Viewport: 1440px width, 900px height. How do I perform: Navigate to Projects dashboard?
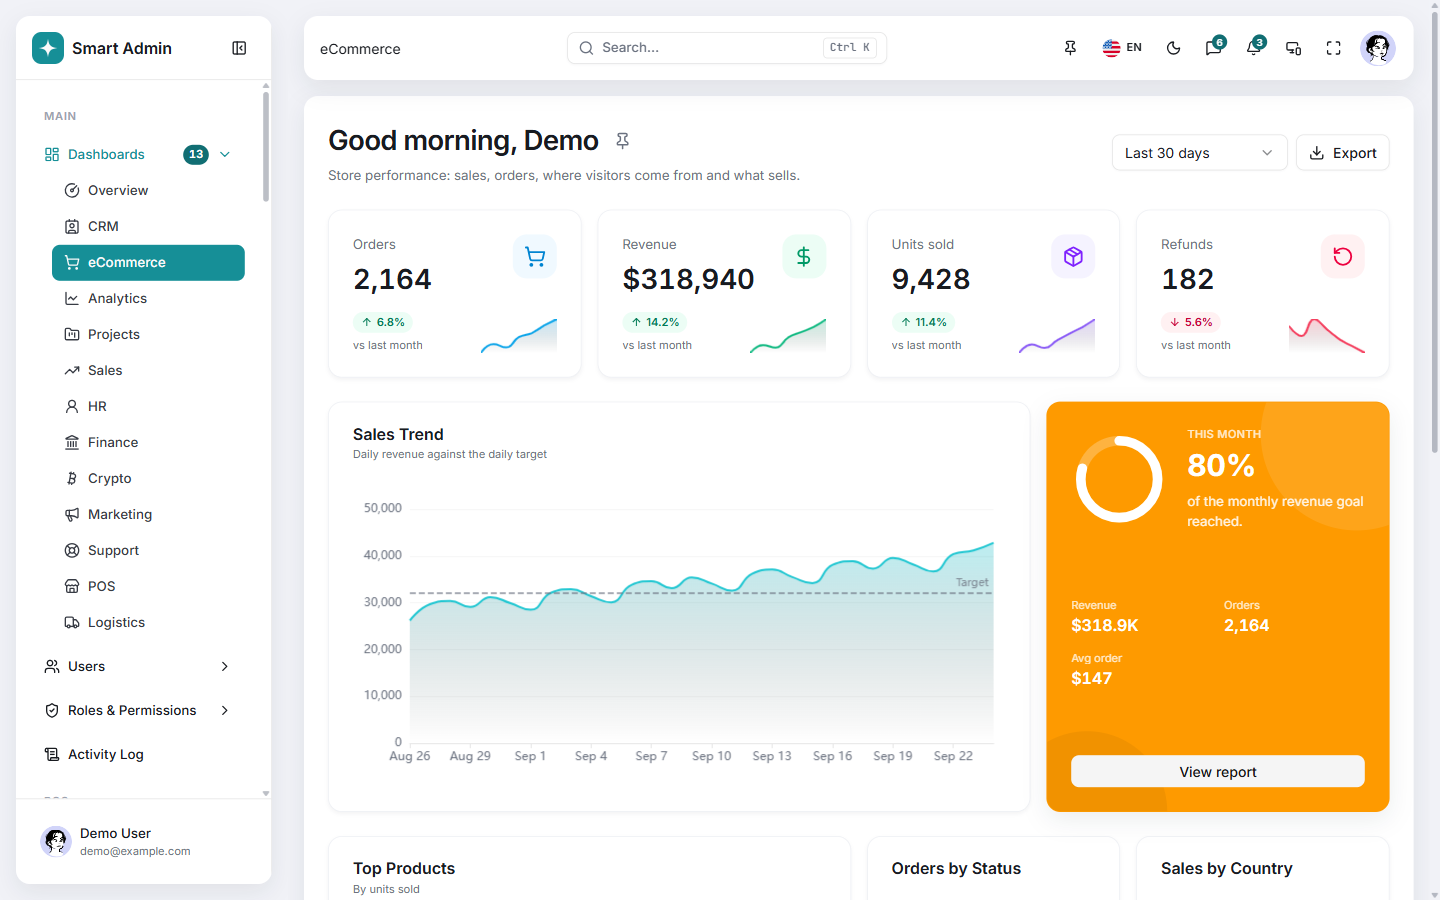pos(148,334)
